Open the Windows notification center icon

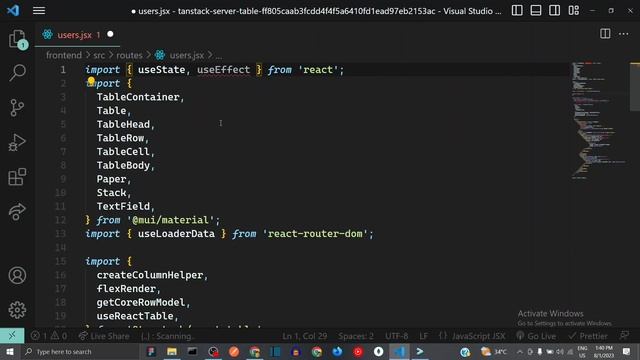626,351
